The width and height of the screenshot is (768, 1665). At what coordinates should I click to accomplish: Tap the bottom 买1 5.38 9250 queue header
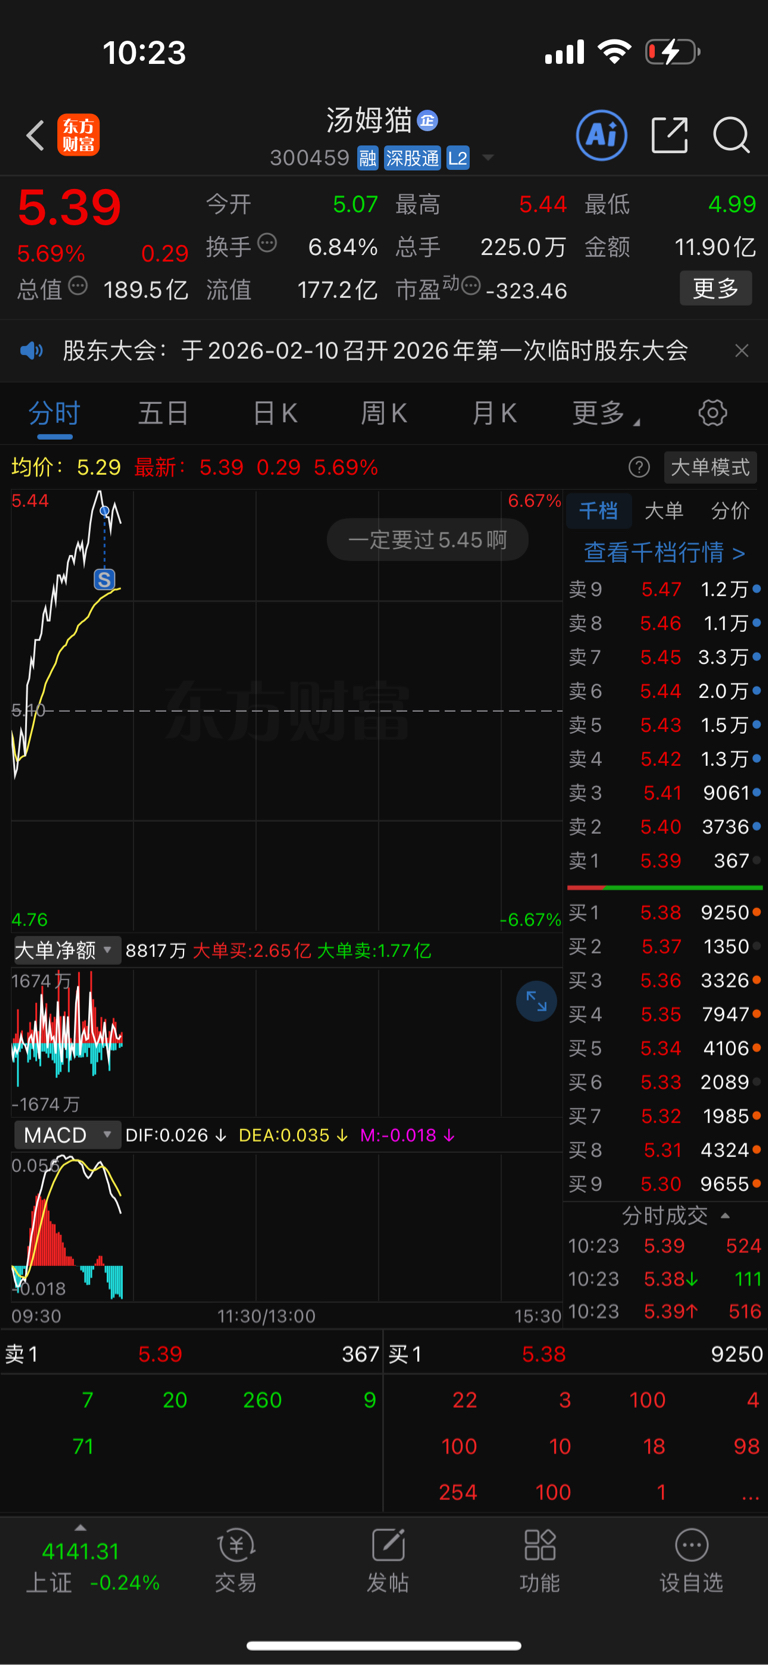576,1354
